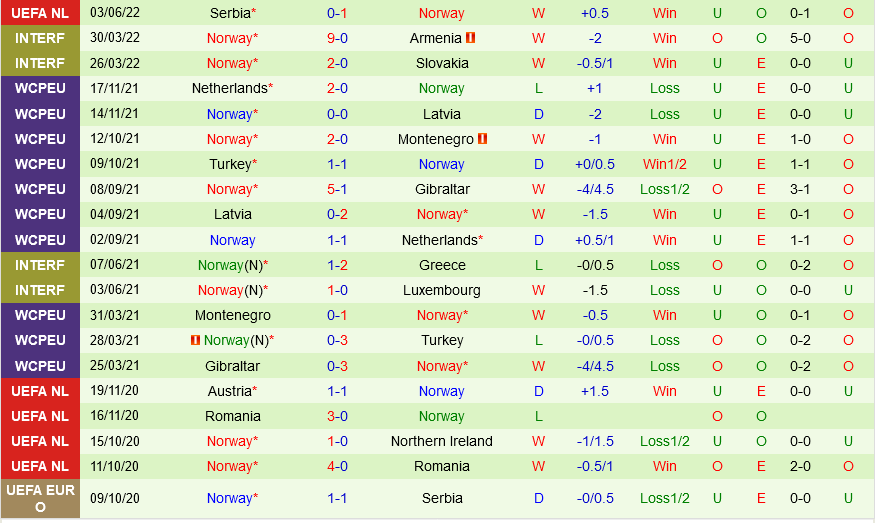Viewport: 875px width, 523px height.
Task: Select the 4-0 score versus Romania
Action: (337, 466)
